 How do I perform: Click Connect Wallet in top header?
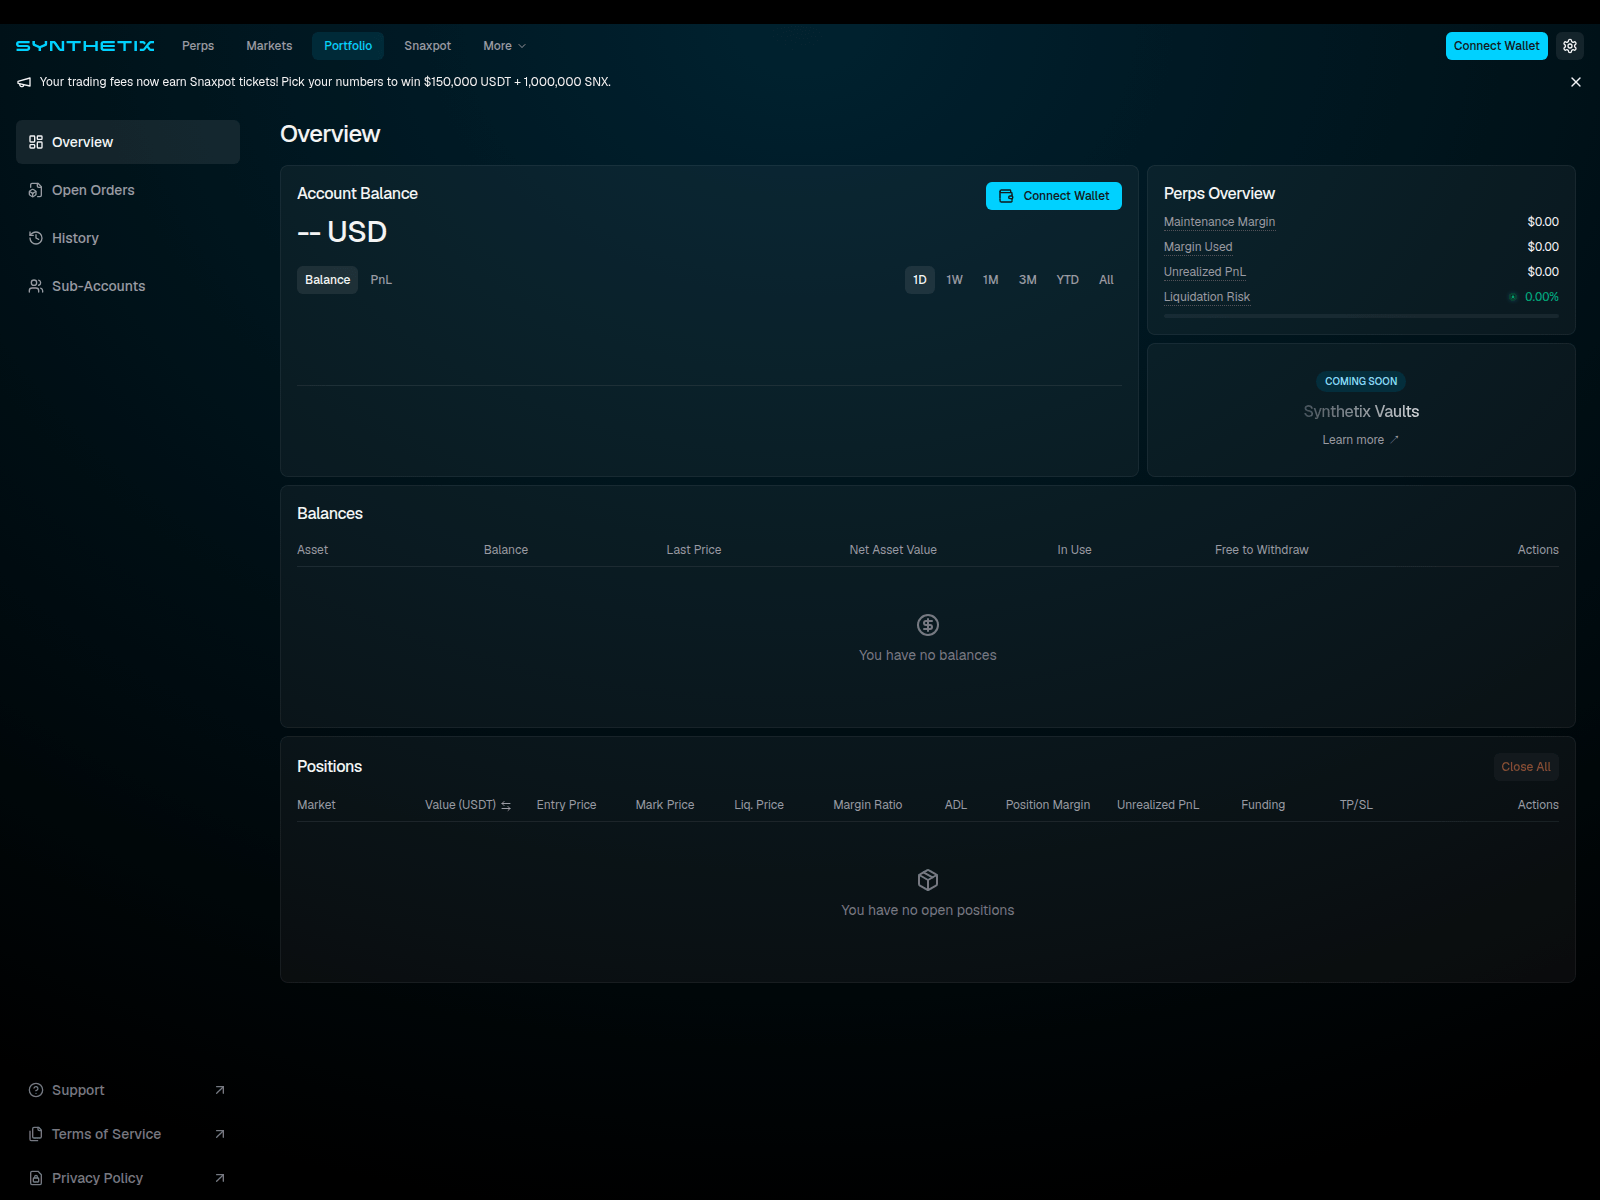pos(1497,46)
